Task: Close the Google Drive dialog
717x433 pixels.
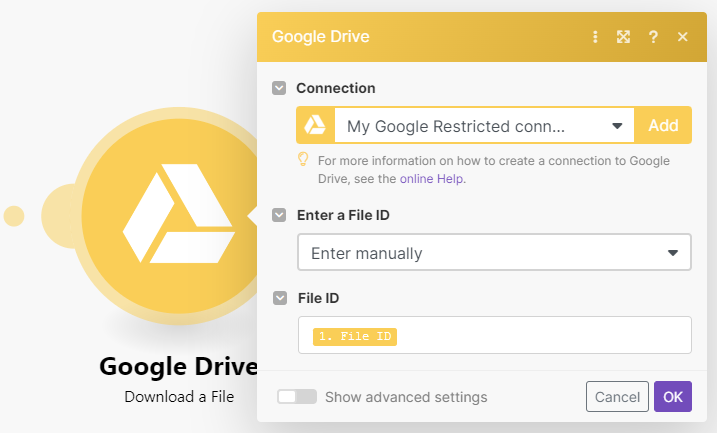Action: [683, 37]
